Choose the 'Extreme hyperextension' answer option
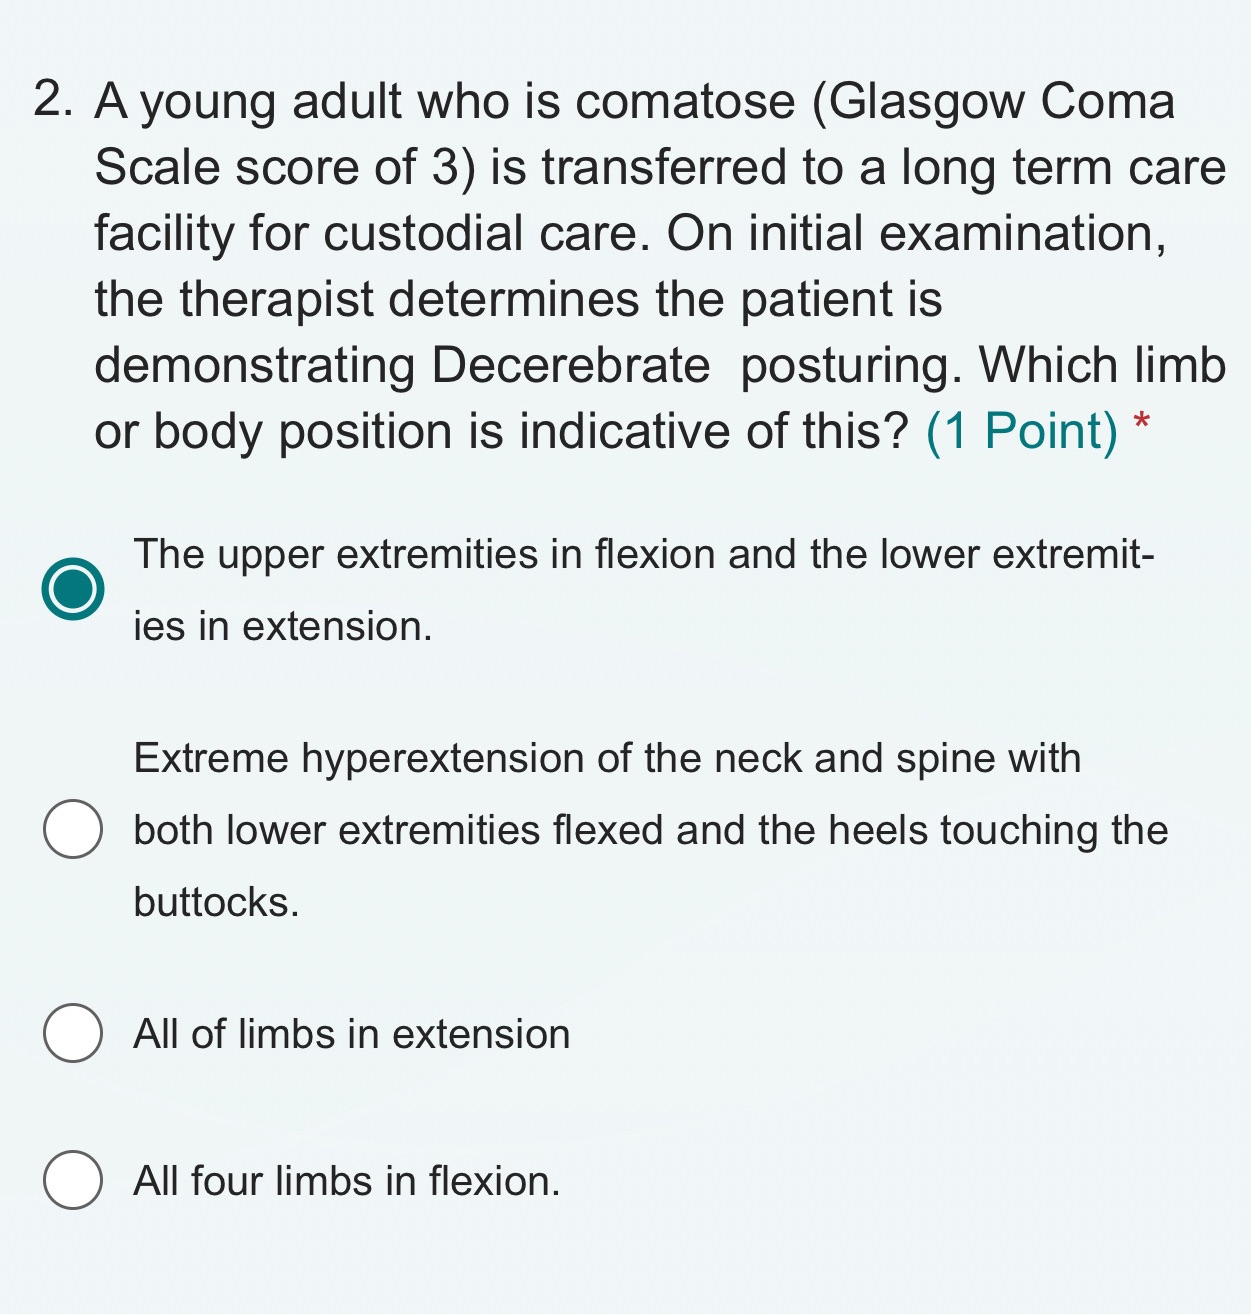 tap(72, 828)
